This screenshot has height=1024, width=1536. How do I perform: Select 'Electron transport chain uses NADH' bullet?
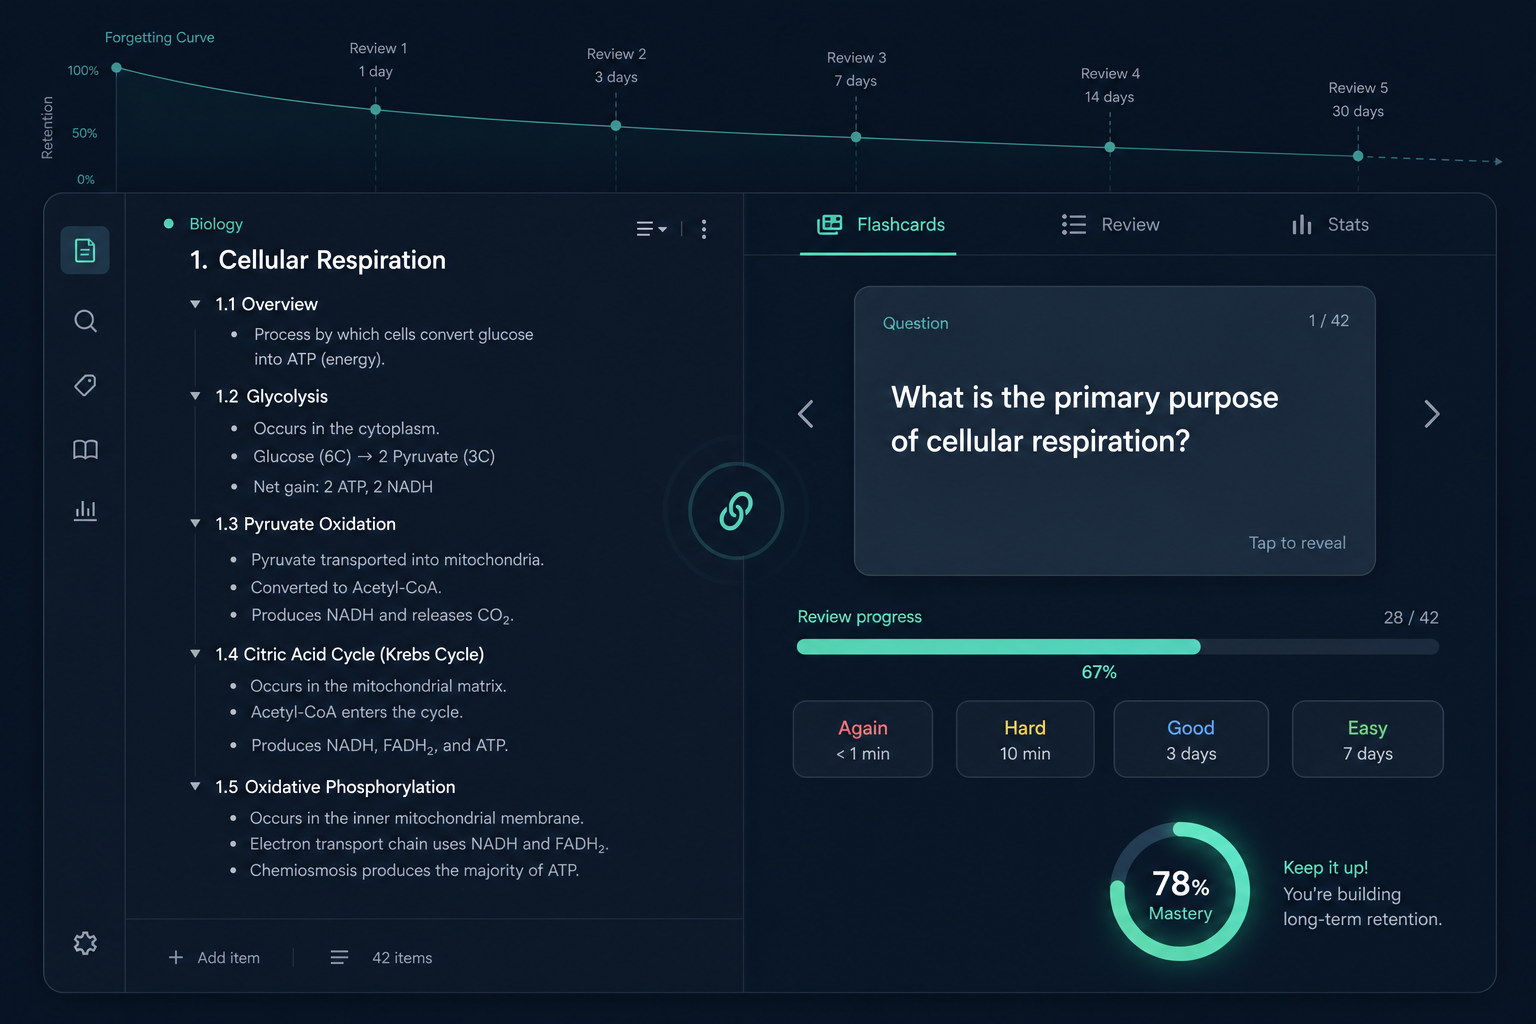click(429, 844)
